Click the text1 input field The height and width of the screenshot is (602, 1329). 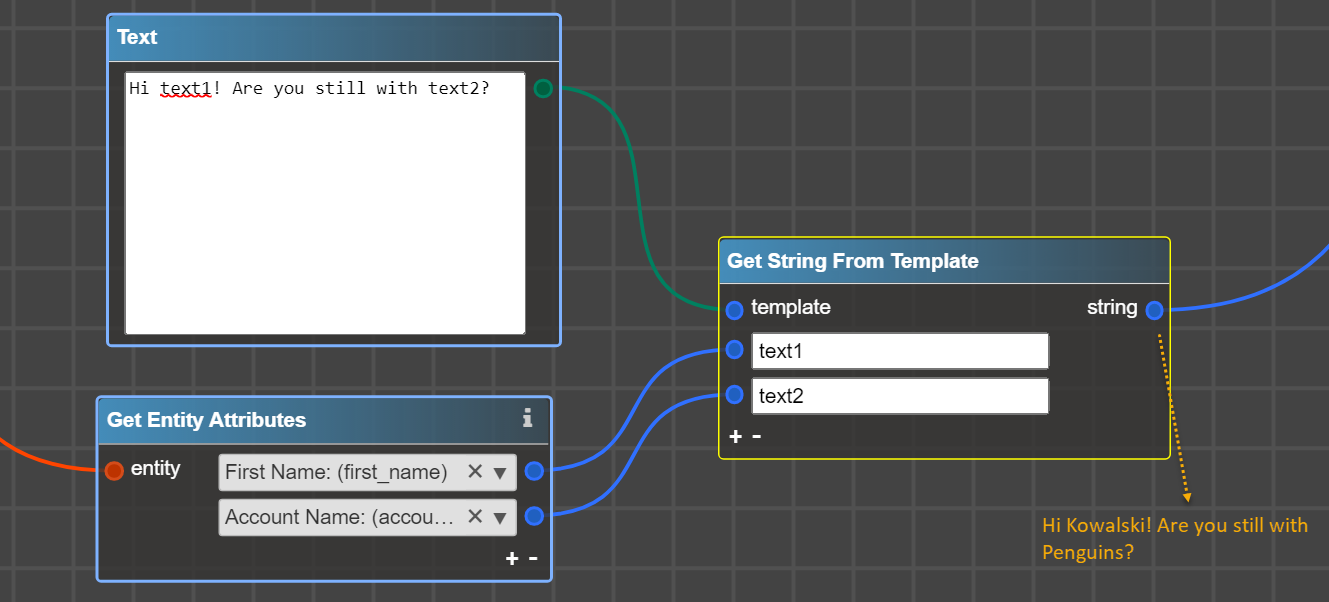tap(899, 351)
